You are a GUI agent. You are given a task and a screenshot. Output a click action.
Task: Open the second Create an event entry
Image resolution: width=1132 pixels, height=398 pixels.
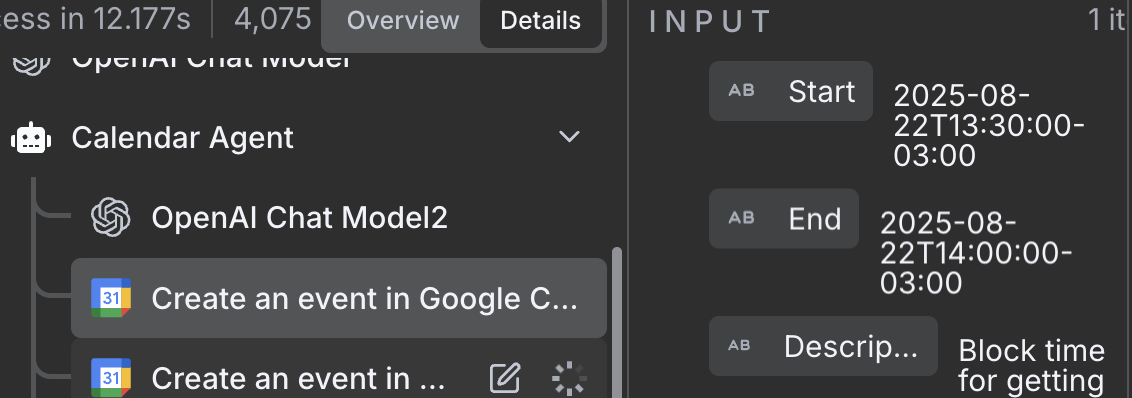pos(339,369)
